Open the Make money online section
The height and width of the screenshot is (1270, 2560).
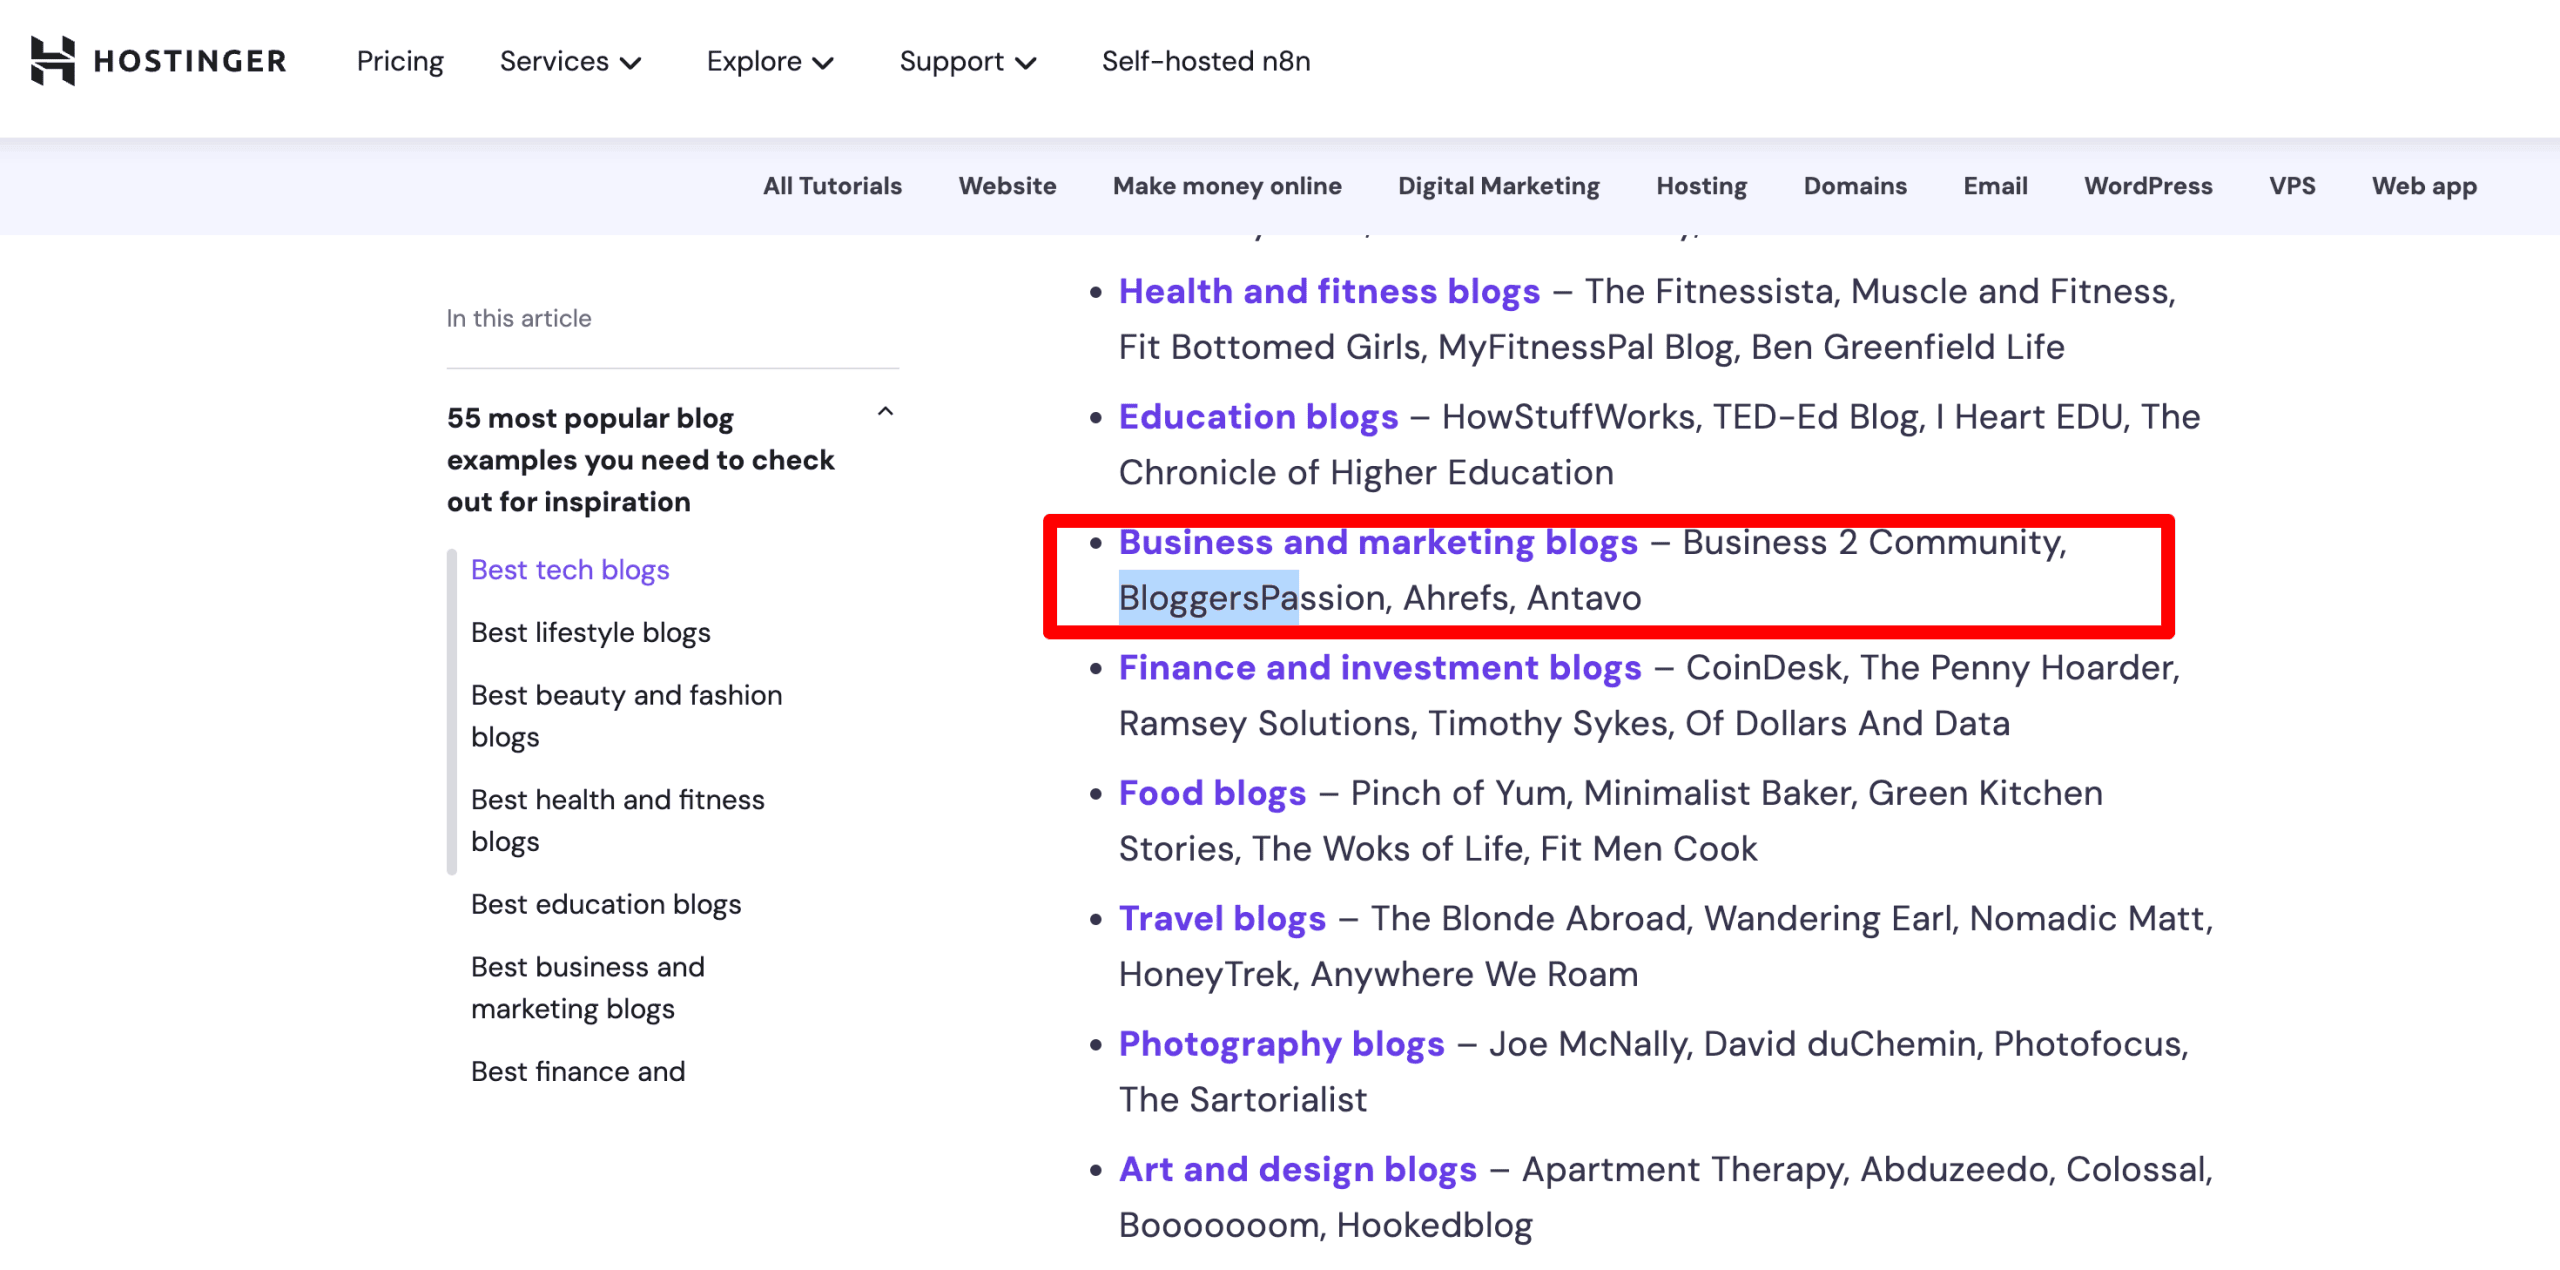tap(1226, 185)
